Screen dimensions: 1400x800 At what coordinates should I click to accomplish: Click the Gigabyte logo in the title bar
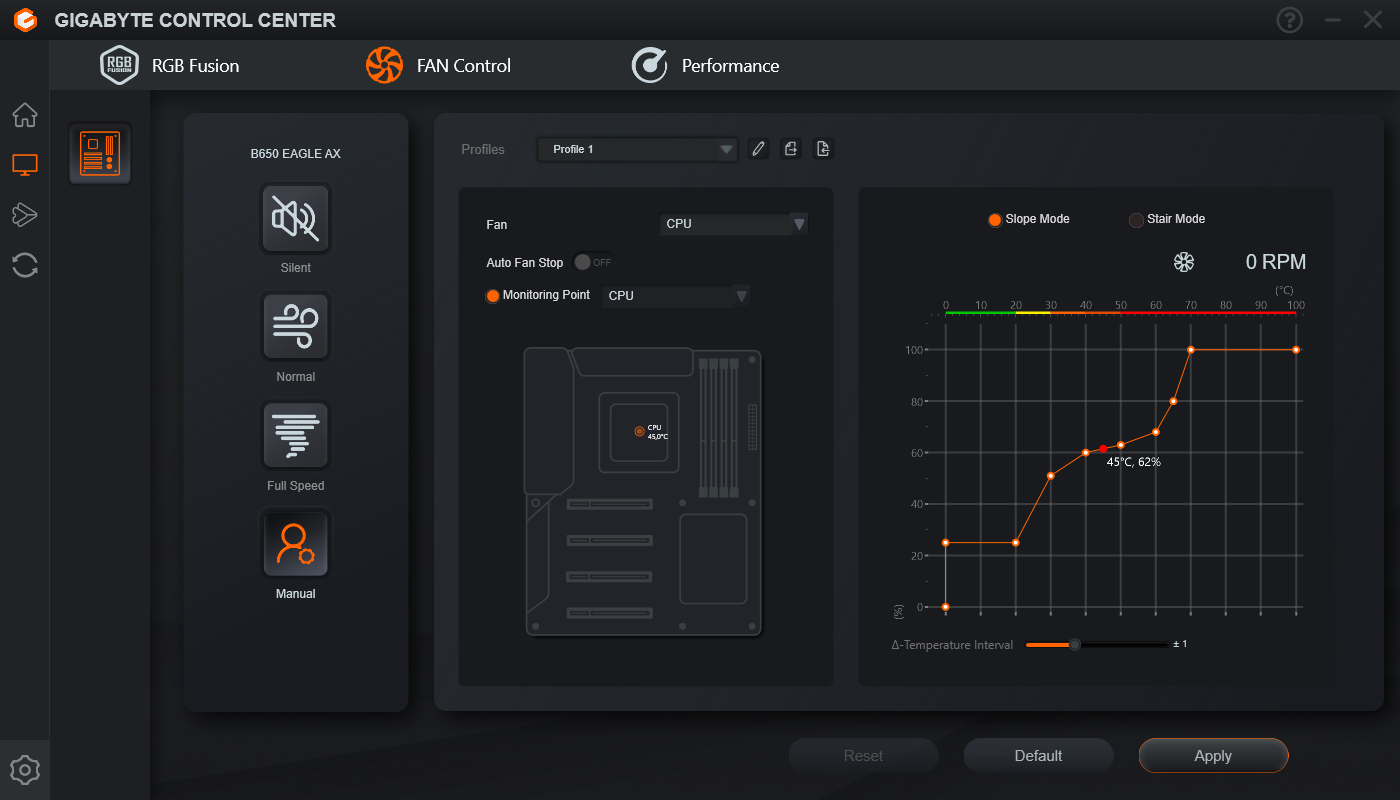pos(25,20)
